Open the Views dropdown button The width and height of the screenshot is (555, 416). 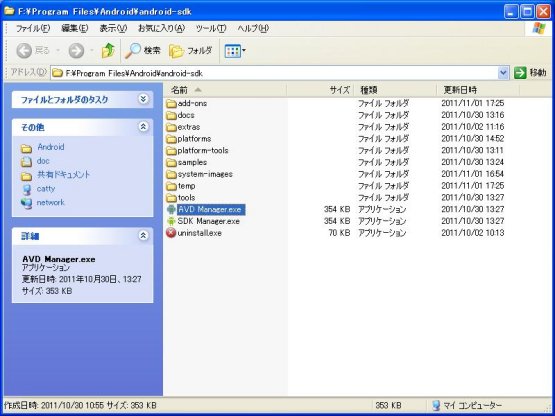(235, 51)
